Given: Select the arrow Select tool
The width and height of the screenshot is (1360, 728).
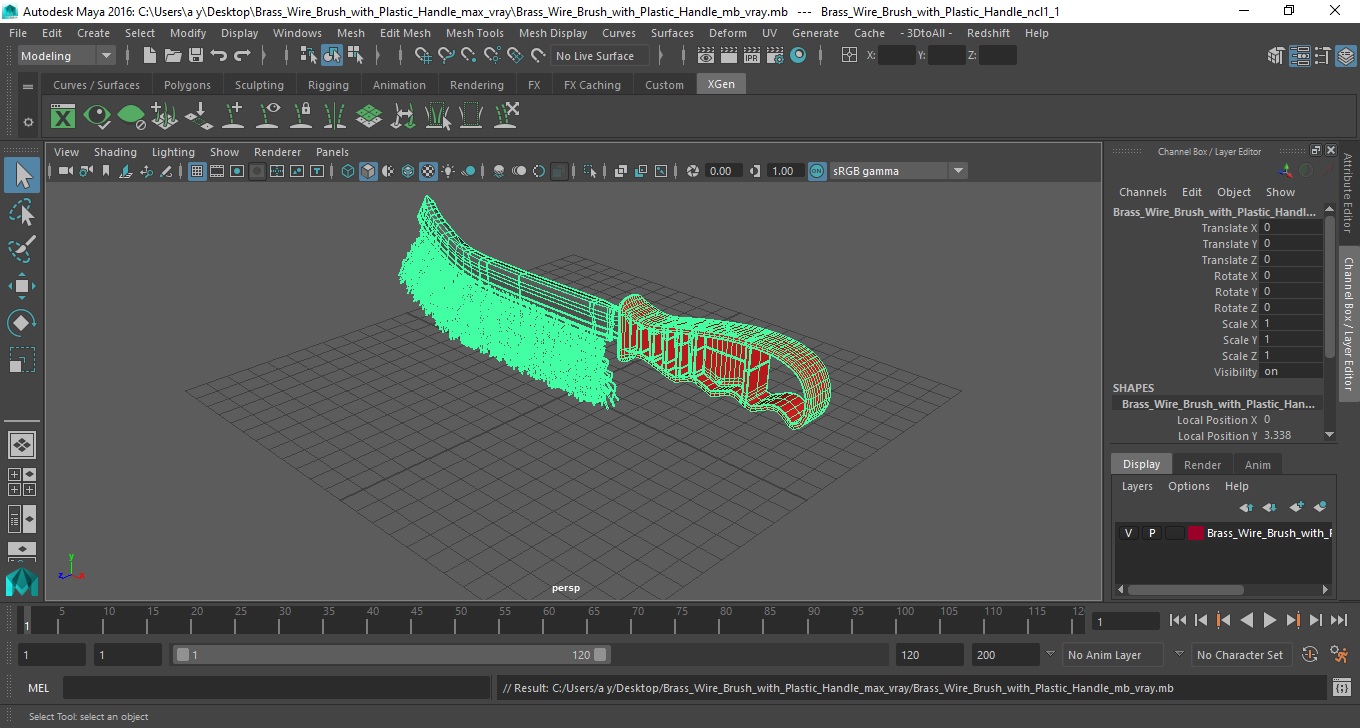Looking at the screenshot, I should pyautogui.click(x=22, y=176).
